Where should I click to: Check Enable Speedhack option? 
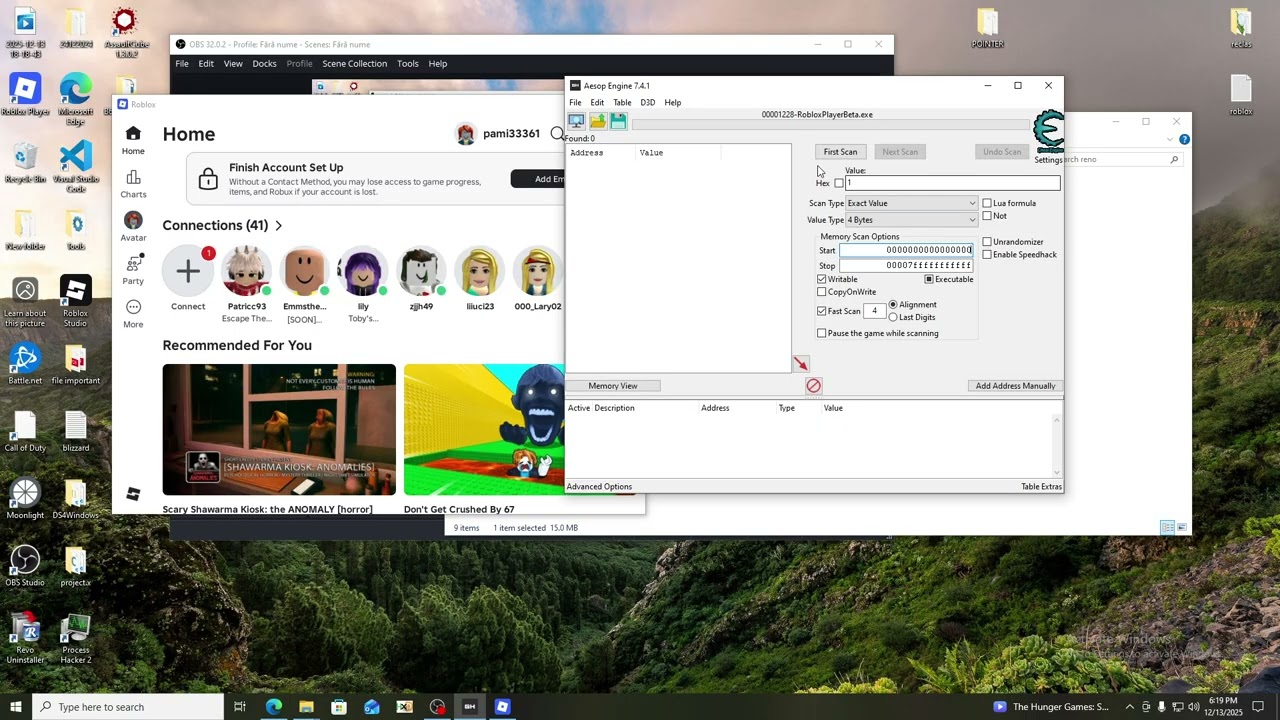tap(987, 255)
